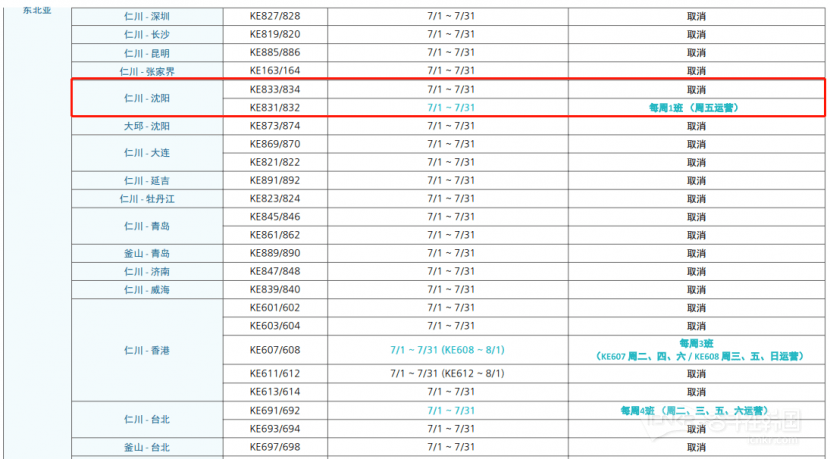The image size is (830, 459).
Task: Click the 釜山 - 台北 route cell
Action: 146,447
